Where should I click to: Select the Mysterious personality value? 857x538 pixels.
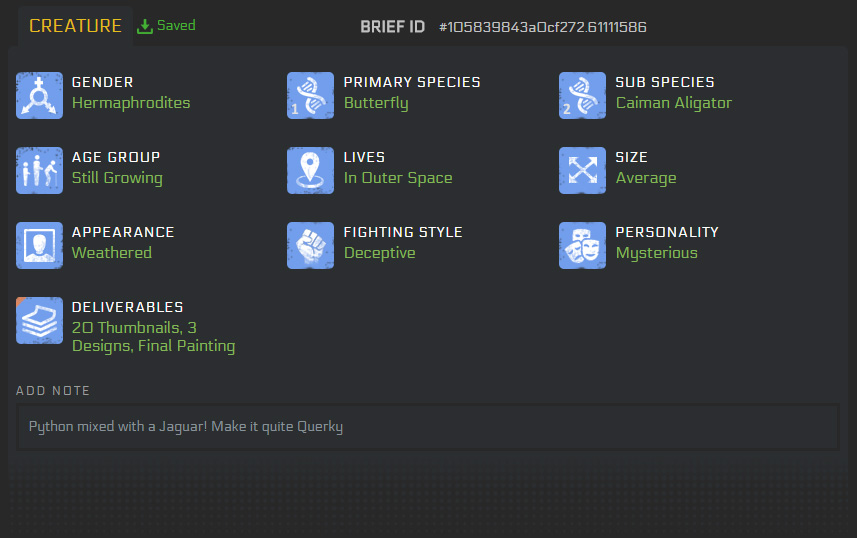click(656, 253)
